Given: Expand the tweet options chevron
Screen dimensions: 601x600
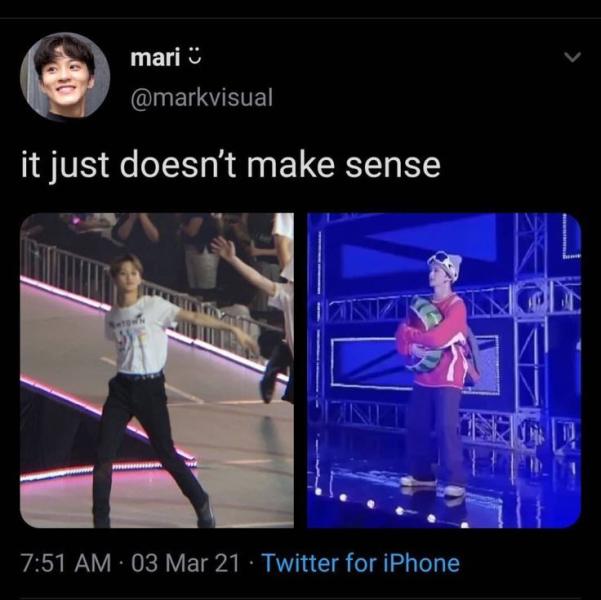Looking at the screenshot, I should [571, 59].
